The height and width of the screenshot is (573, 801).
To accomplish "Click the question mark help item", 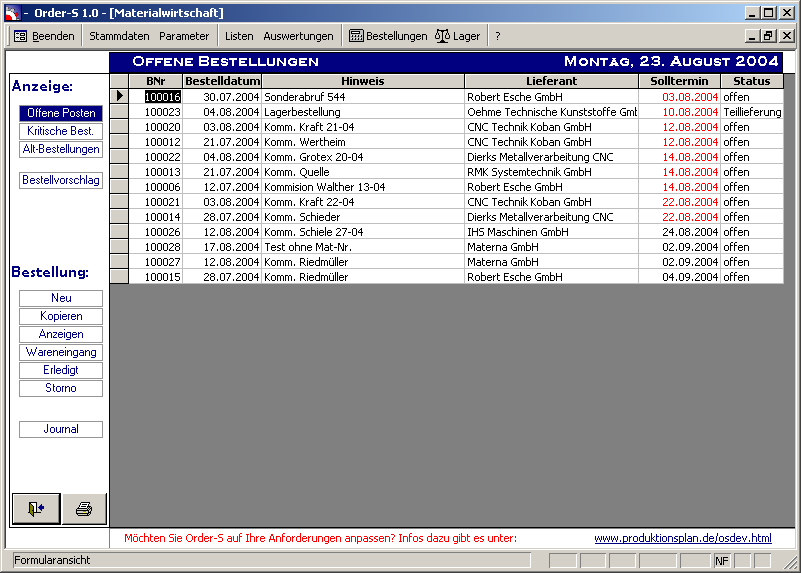I will point(497,36).
